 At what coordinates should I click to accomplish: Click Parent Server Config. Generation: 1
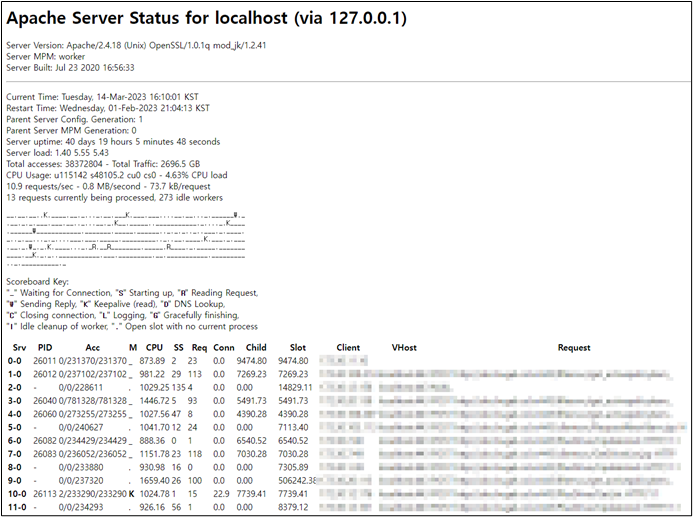coord(74,119)
